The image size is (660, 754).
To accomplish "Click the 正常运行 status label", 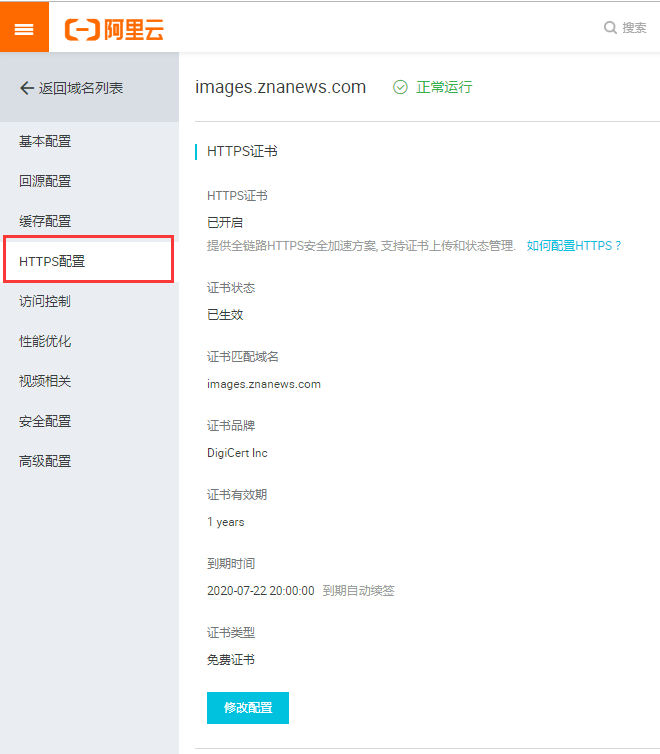I will click(444, 87).
